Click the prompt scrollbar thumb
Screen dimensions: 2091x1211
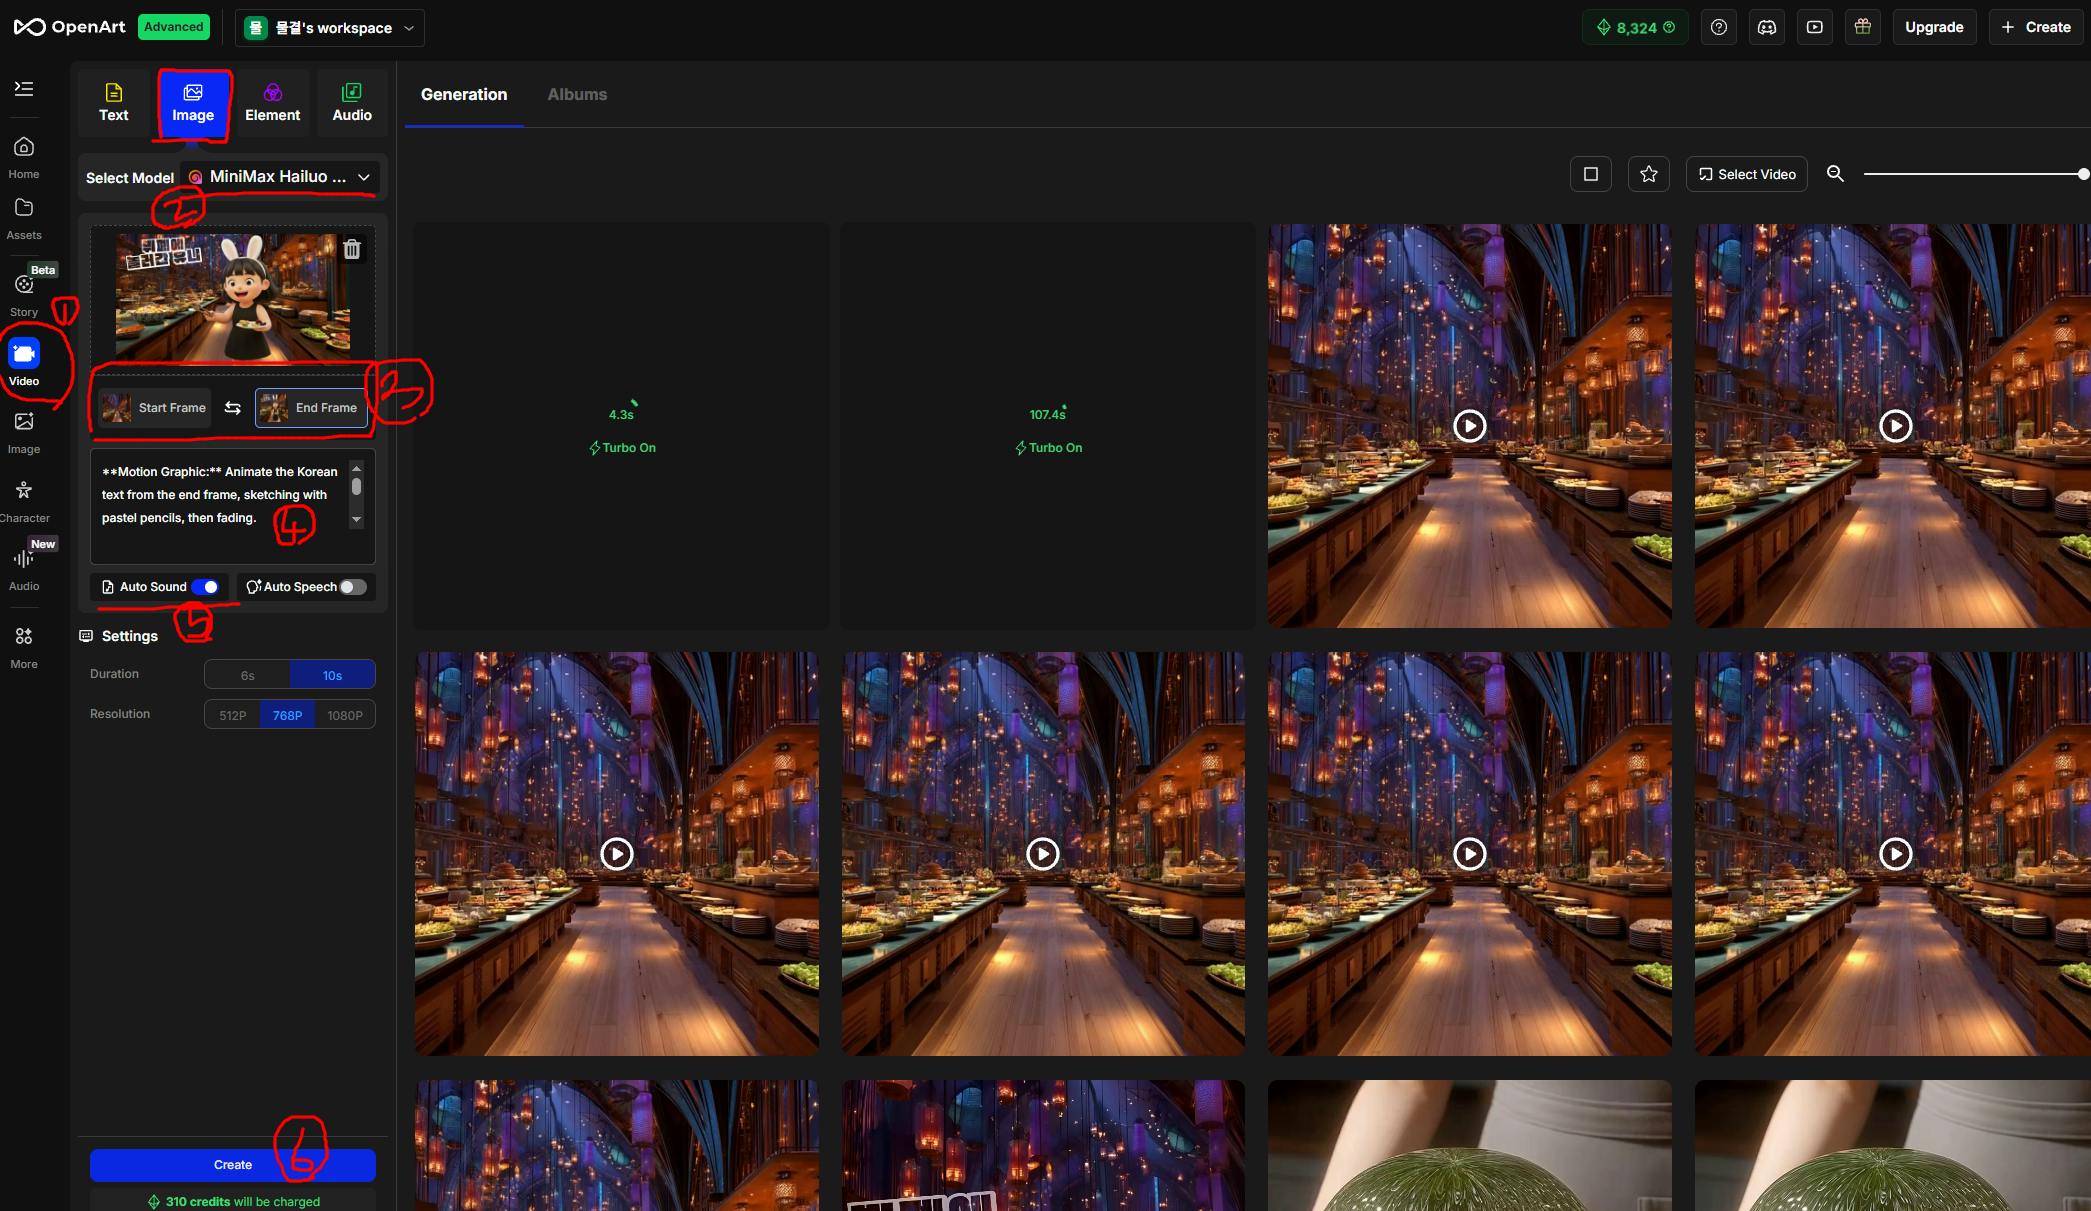(356, 487)
